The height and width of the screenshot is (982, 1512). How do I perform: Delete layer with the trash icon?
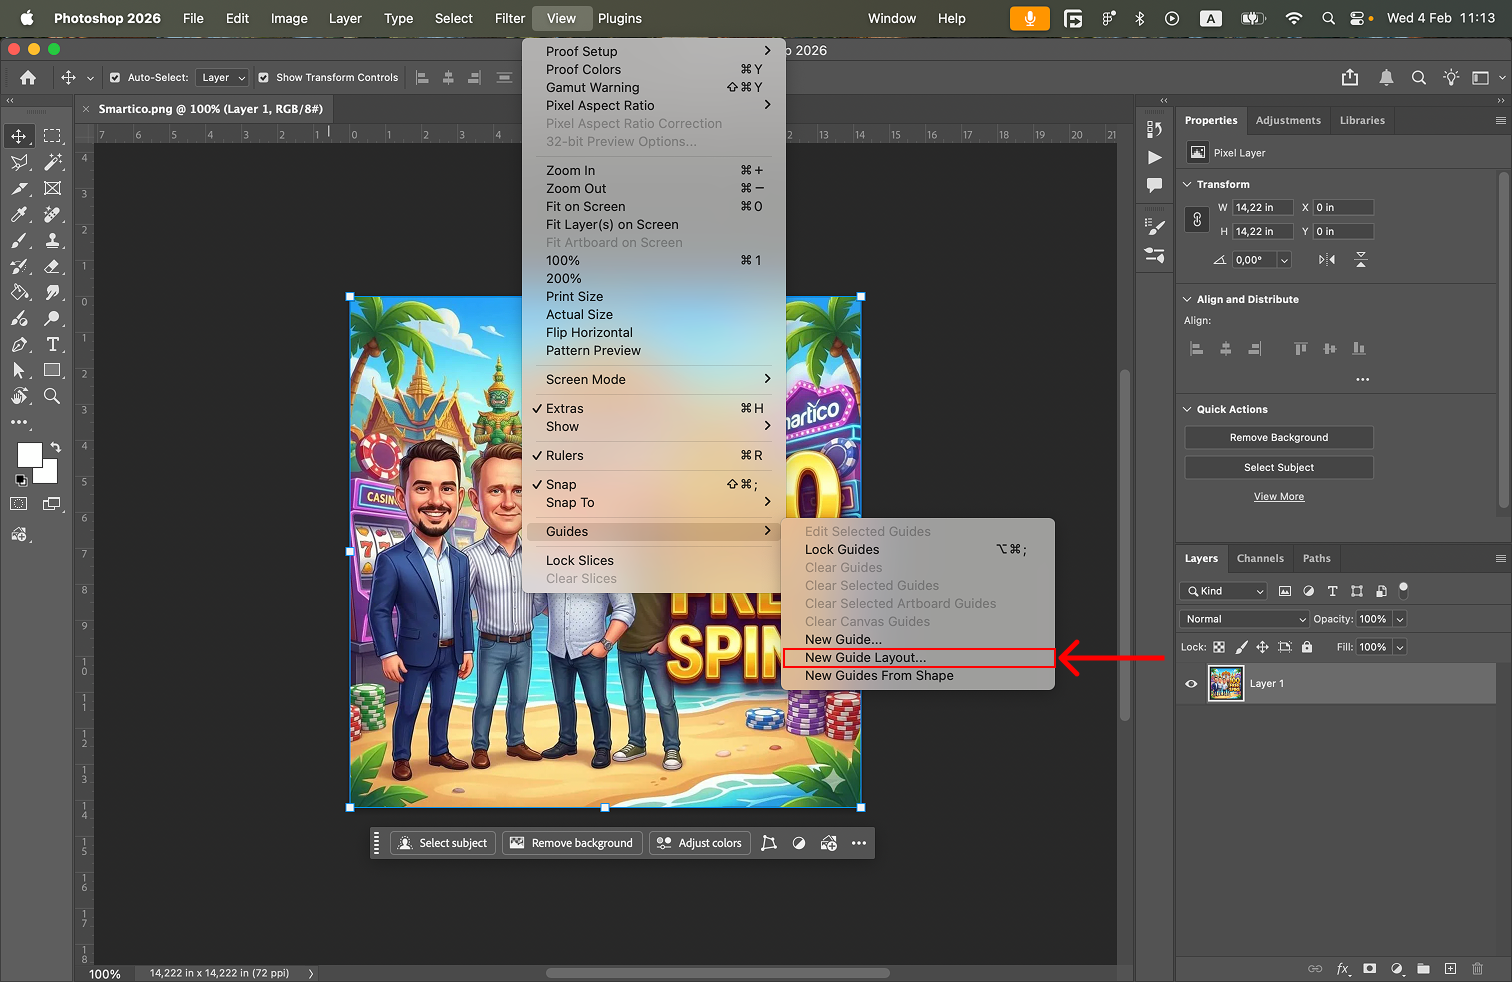1477,968
